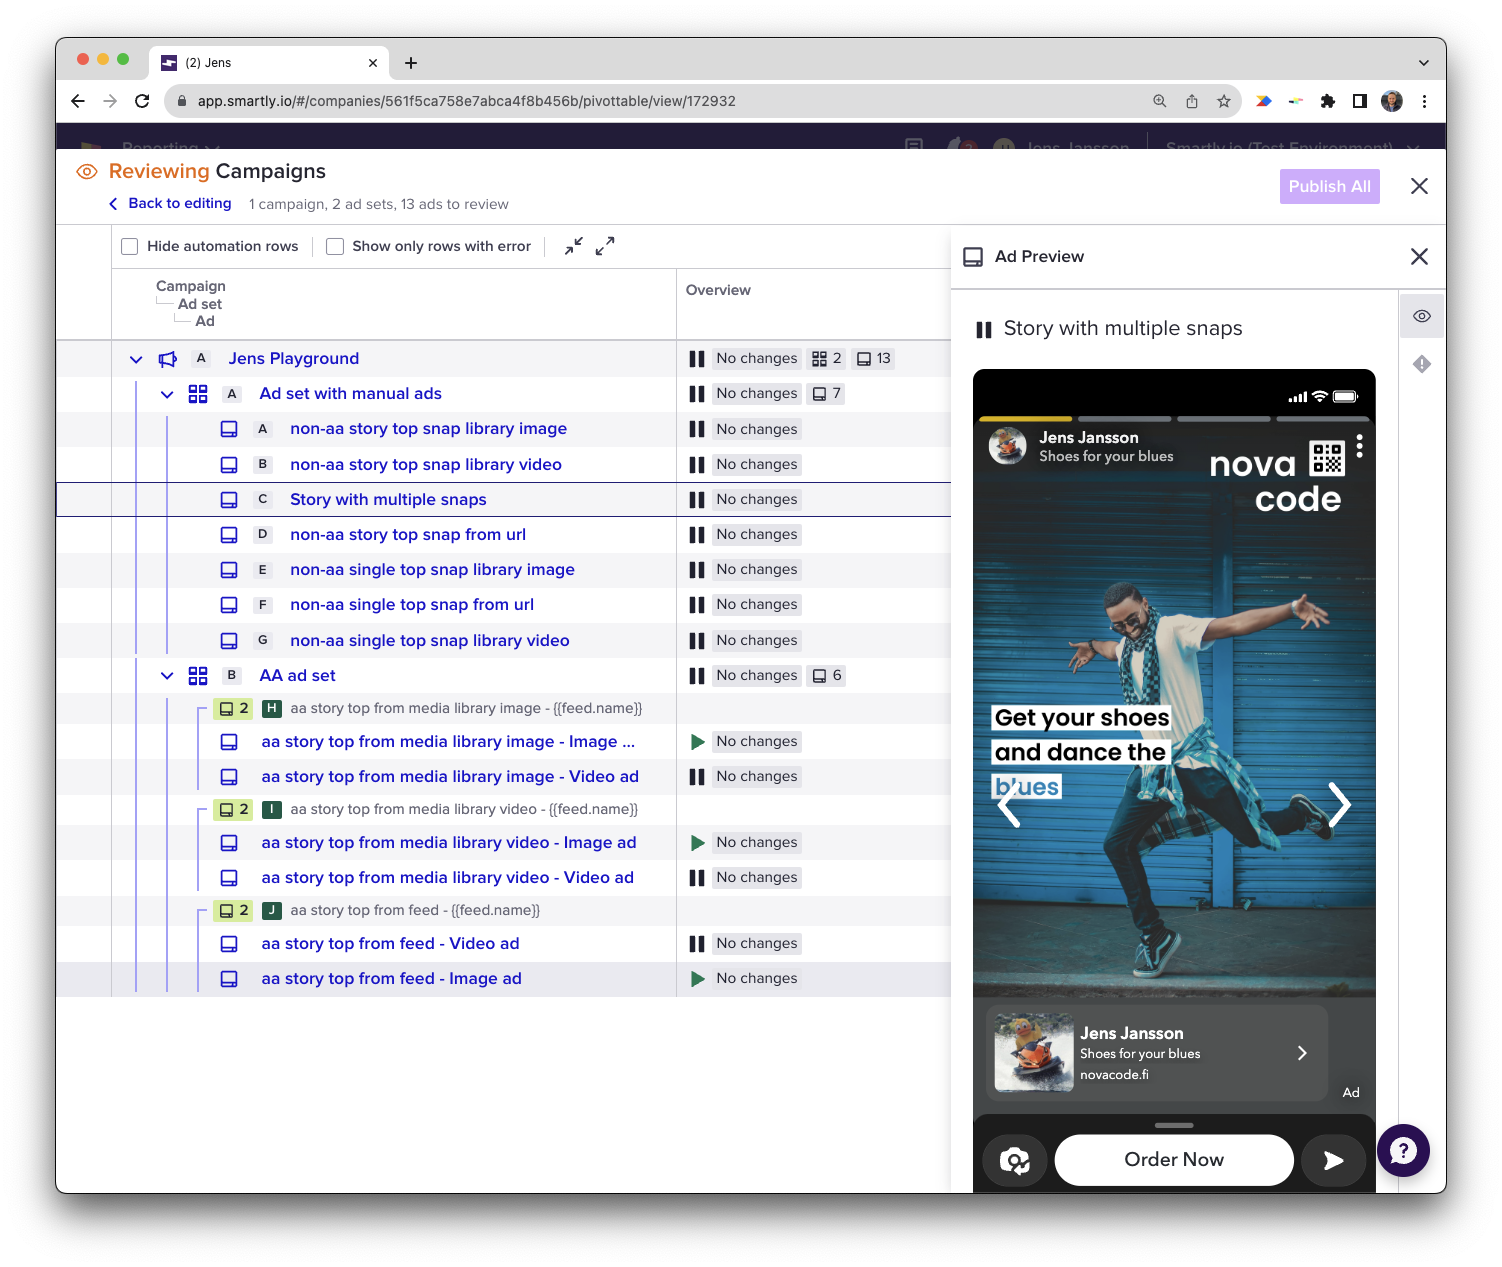Reload the browser page
Screen dimensions: 1502x1267
142,101
